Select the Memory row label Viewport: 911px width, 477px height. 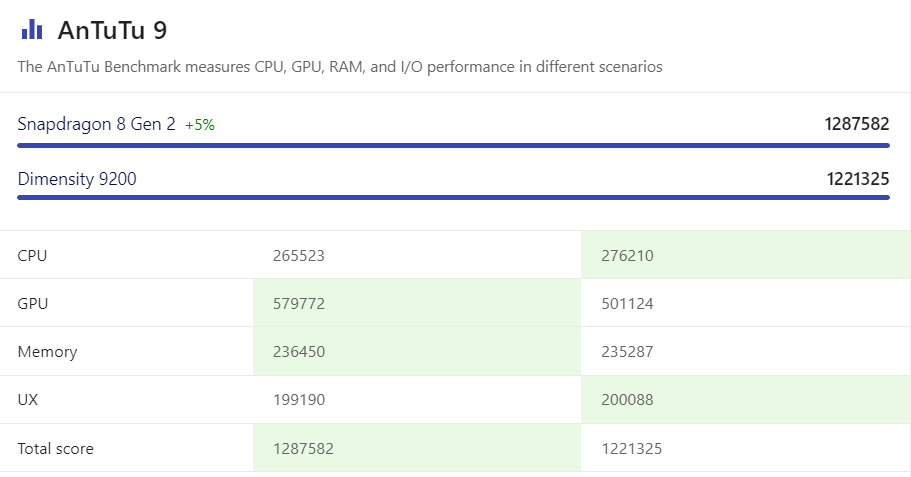tap(47, 352)
